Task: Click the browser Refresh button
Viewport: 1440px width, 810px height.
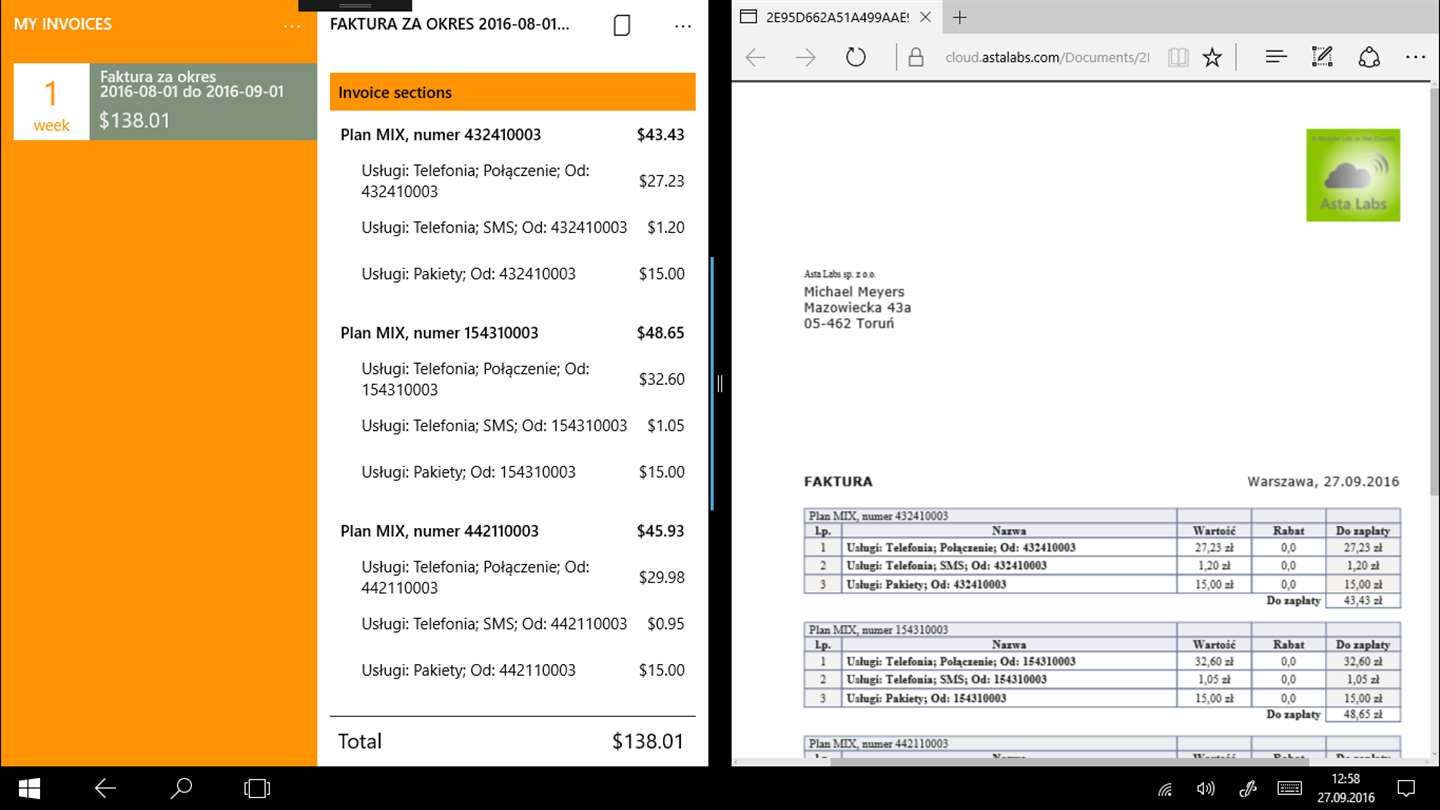Action: click(855, 57)
